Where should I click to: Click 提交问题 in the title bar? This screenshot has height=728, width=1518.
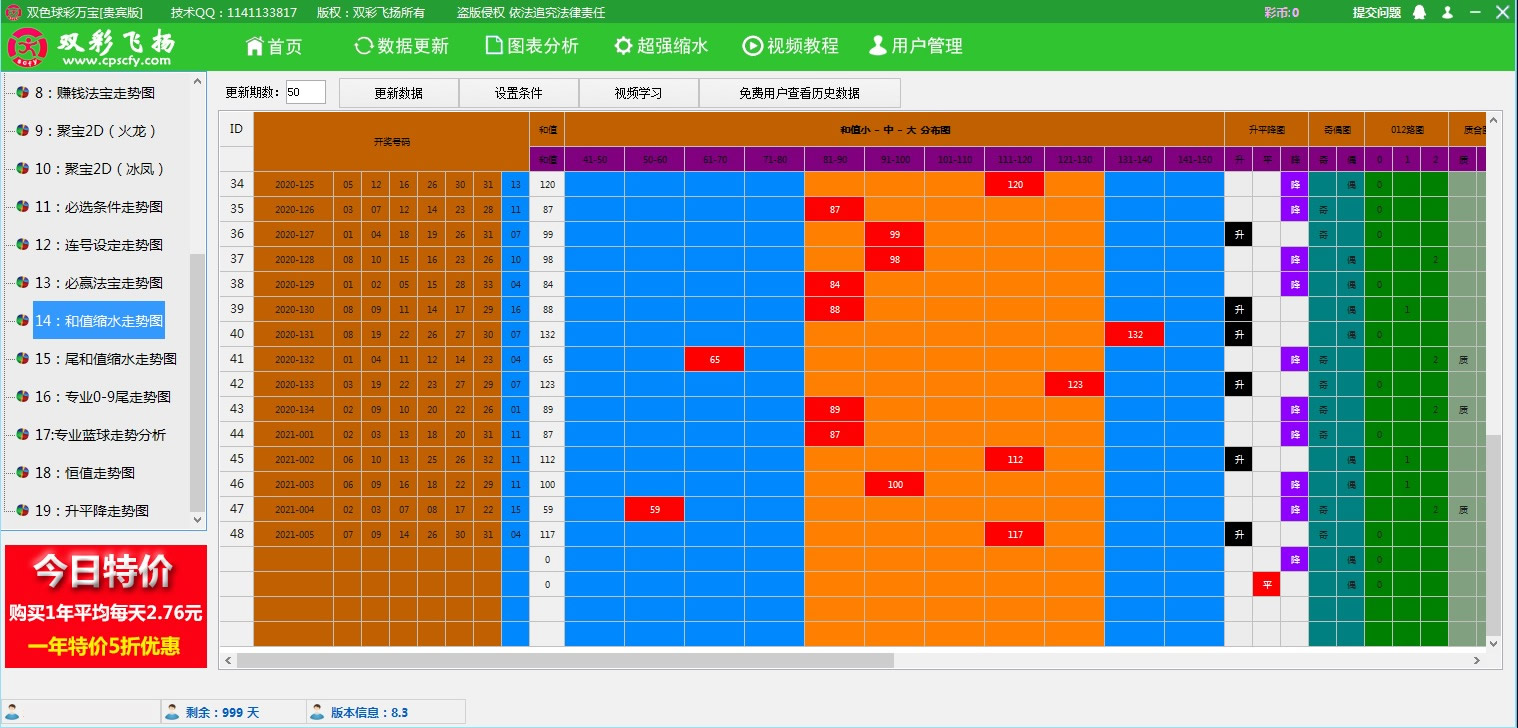(1376, 13)
